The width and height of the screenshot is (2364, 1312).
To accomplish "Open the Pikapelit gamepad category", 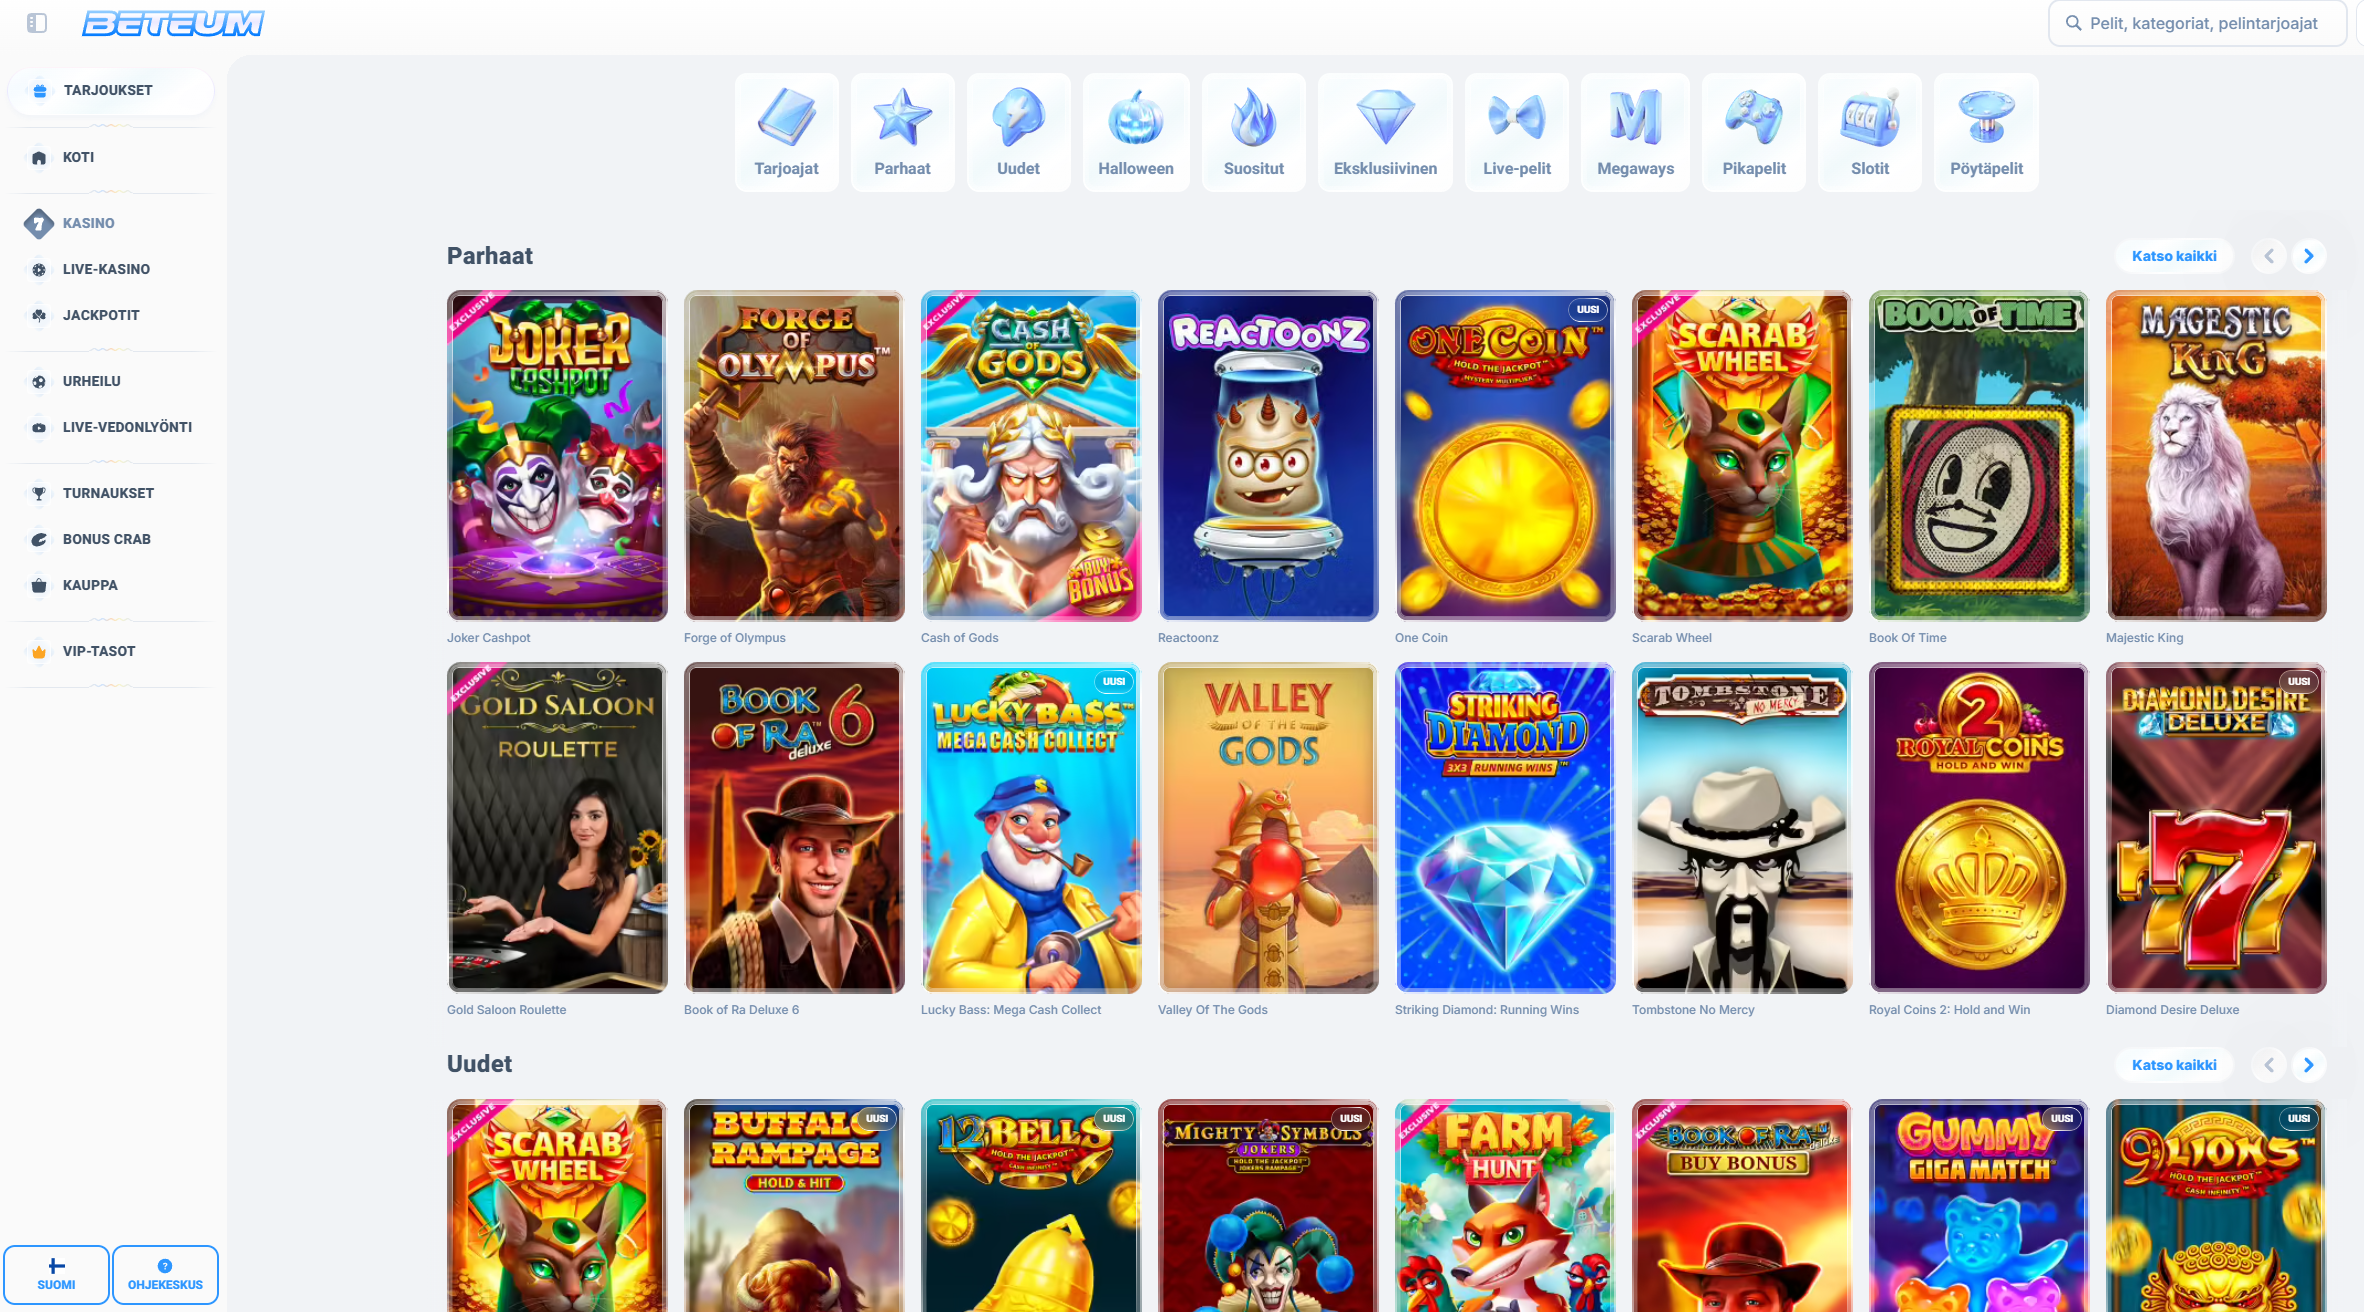I will click(x=1754, y=132).
